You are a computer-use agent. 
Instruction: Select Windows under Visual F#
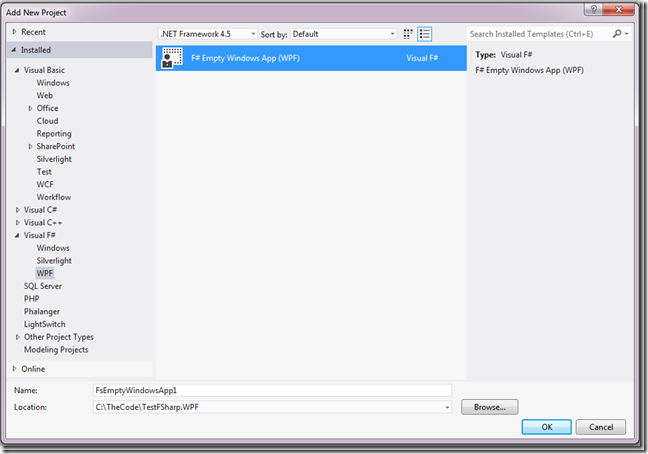pyautogui.click(x=53, y=248)
